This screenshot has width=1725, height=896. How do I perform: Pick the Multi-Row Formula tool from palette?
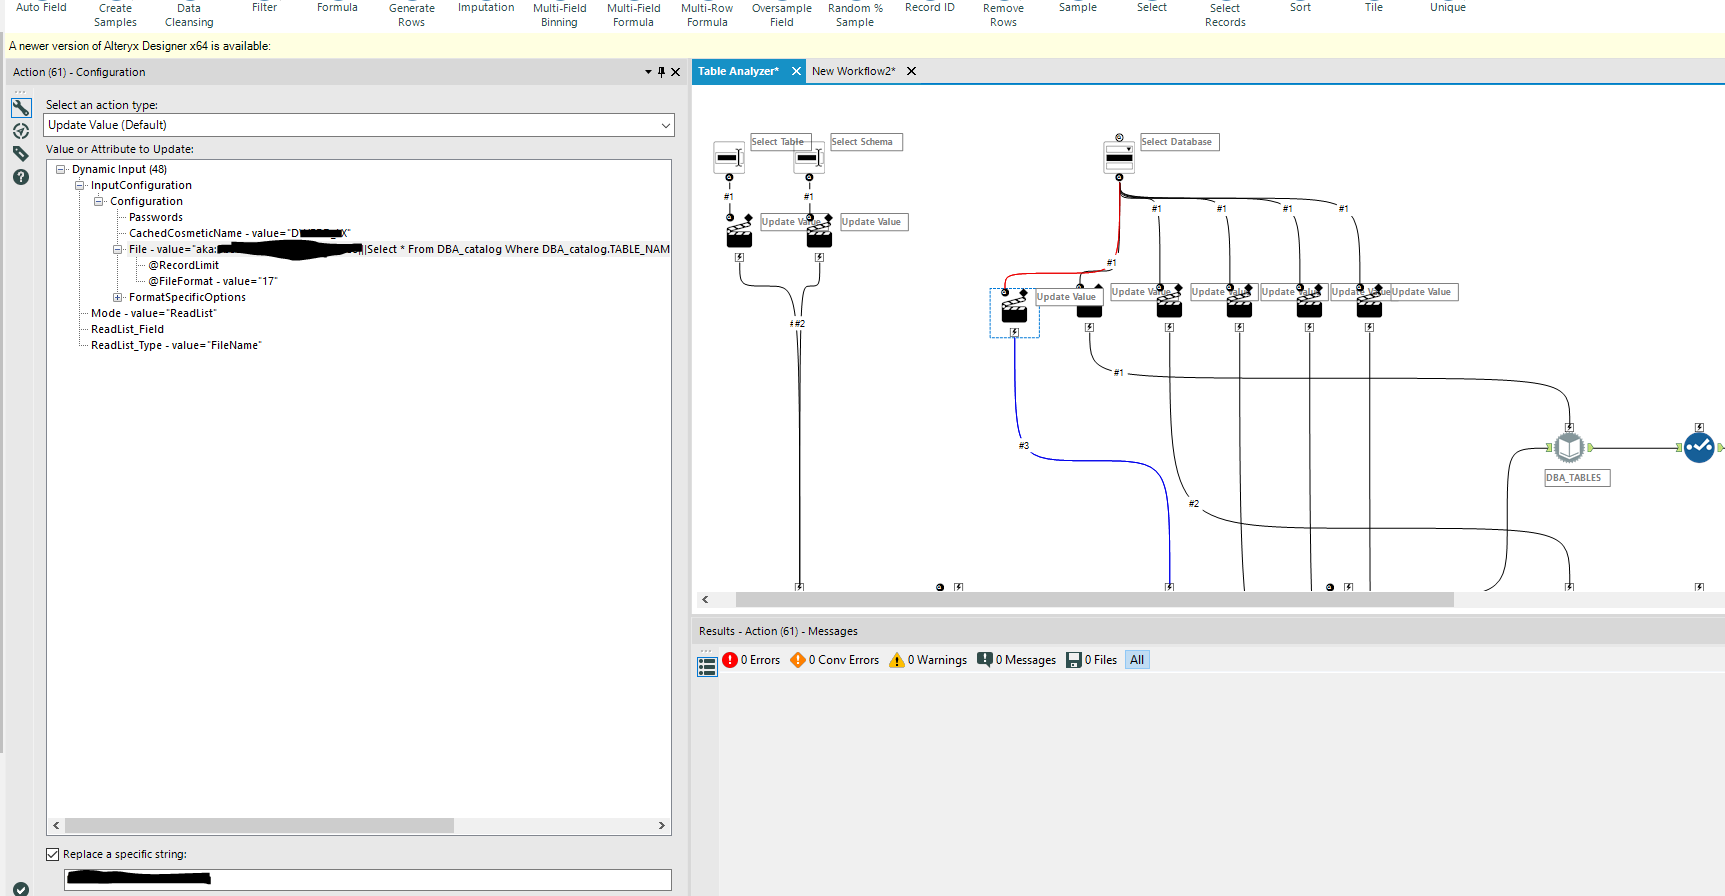point(707,15)
